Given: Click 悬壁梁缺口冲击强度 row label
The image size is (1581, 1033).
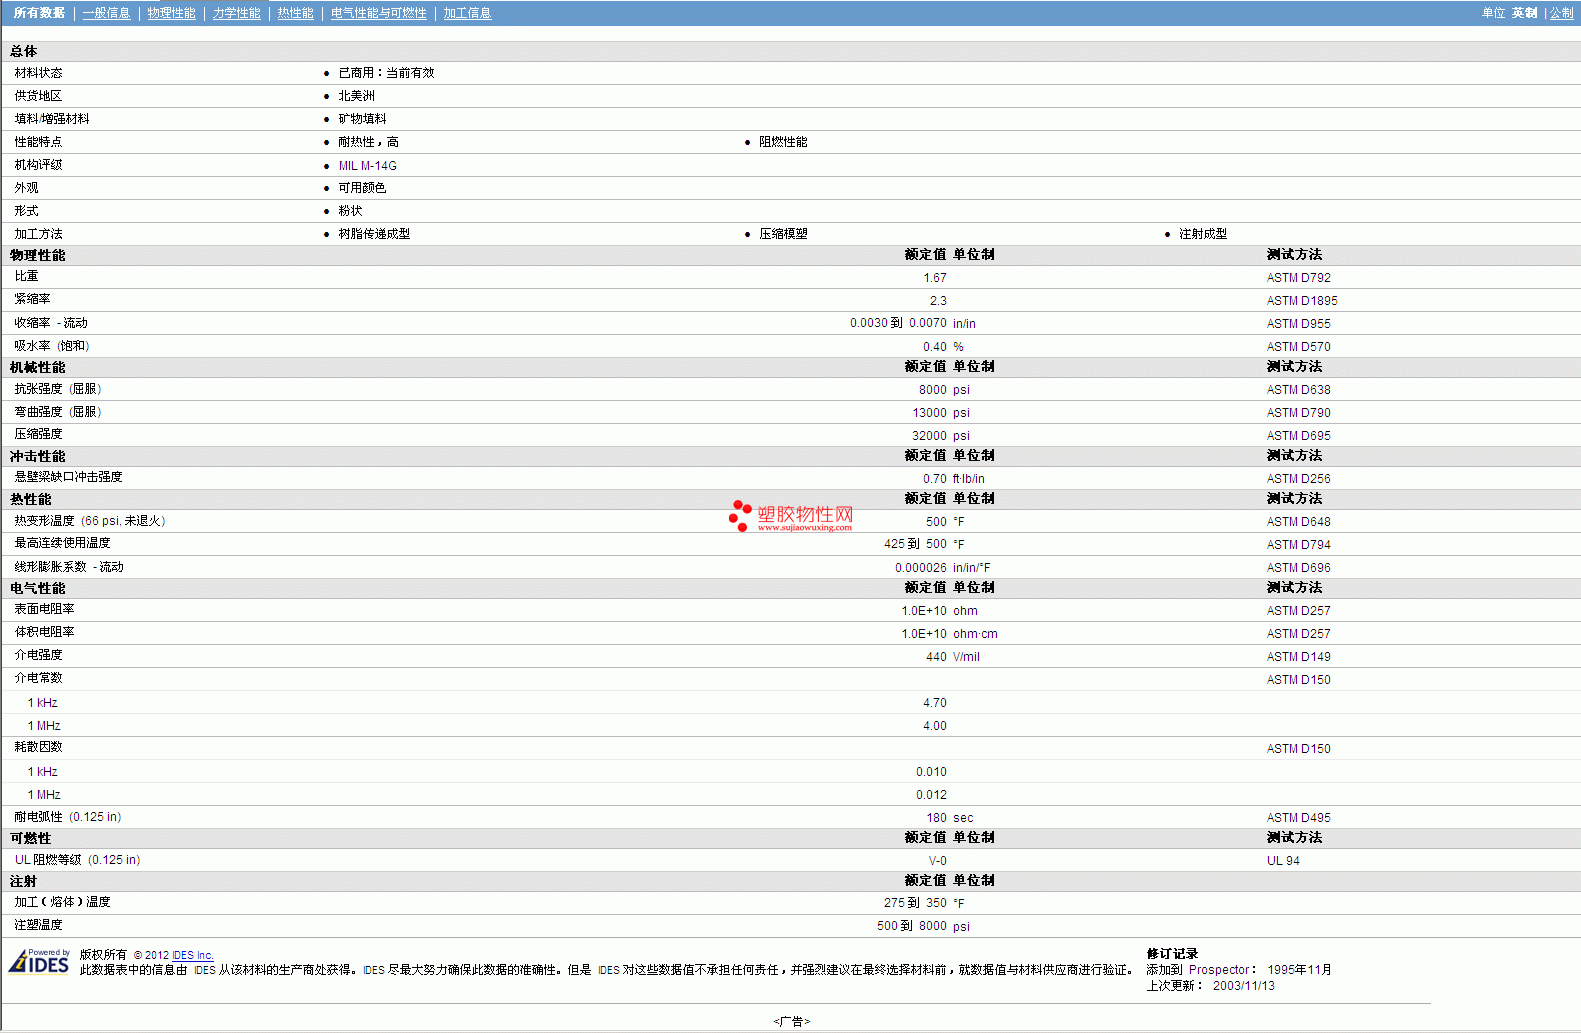Looking at the screenshot, I should (x=68, y=477).
